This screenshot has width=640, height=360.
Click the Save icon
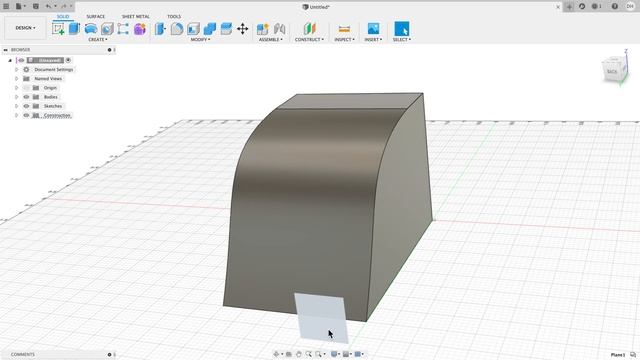(36, 6)
